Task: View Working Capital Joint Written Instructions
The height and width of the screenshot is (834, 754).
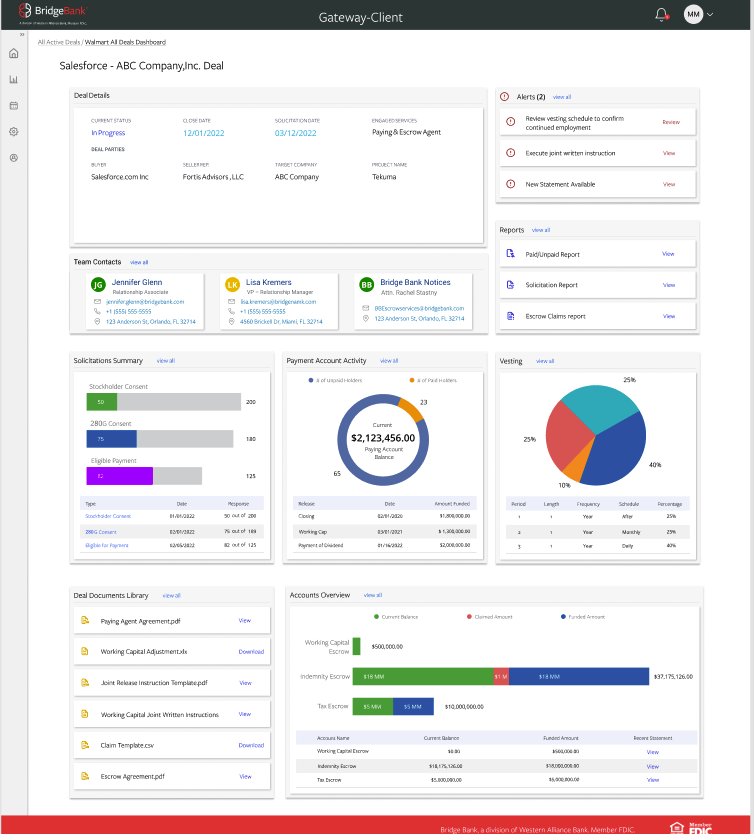Action: point(245,714)
